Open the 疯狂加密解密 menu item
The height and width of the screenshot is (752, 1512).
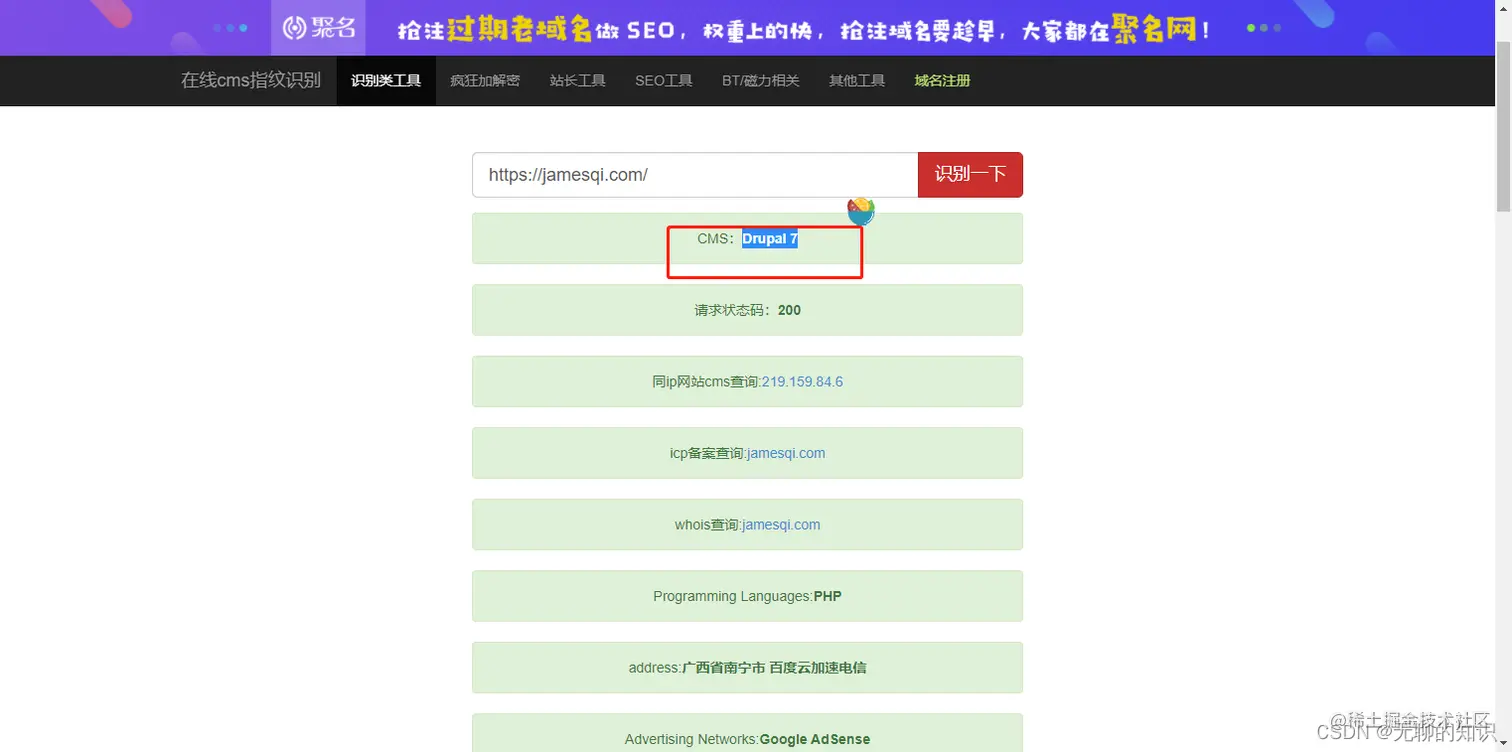485,80
